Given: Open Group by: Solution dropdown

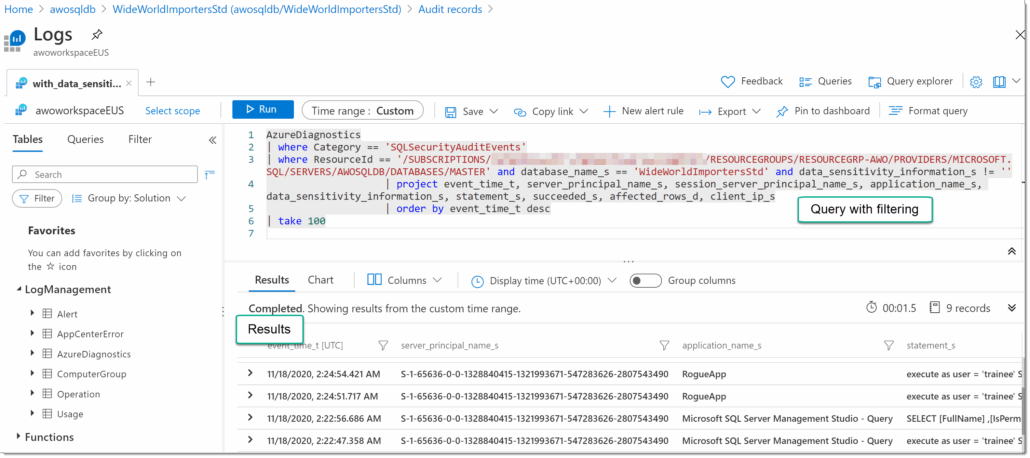Looking at the screenshot, I should pyautogui.click(x=128, y=198).
